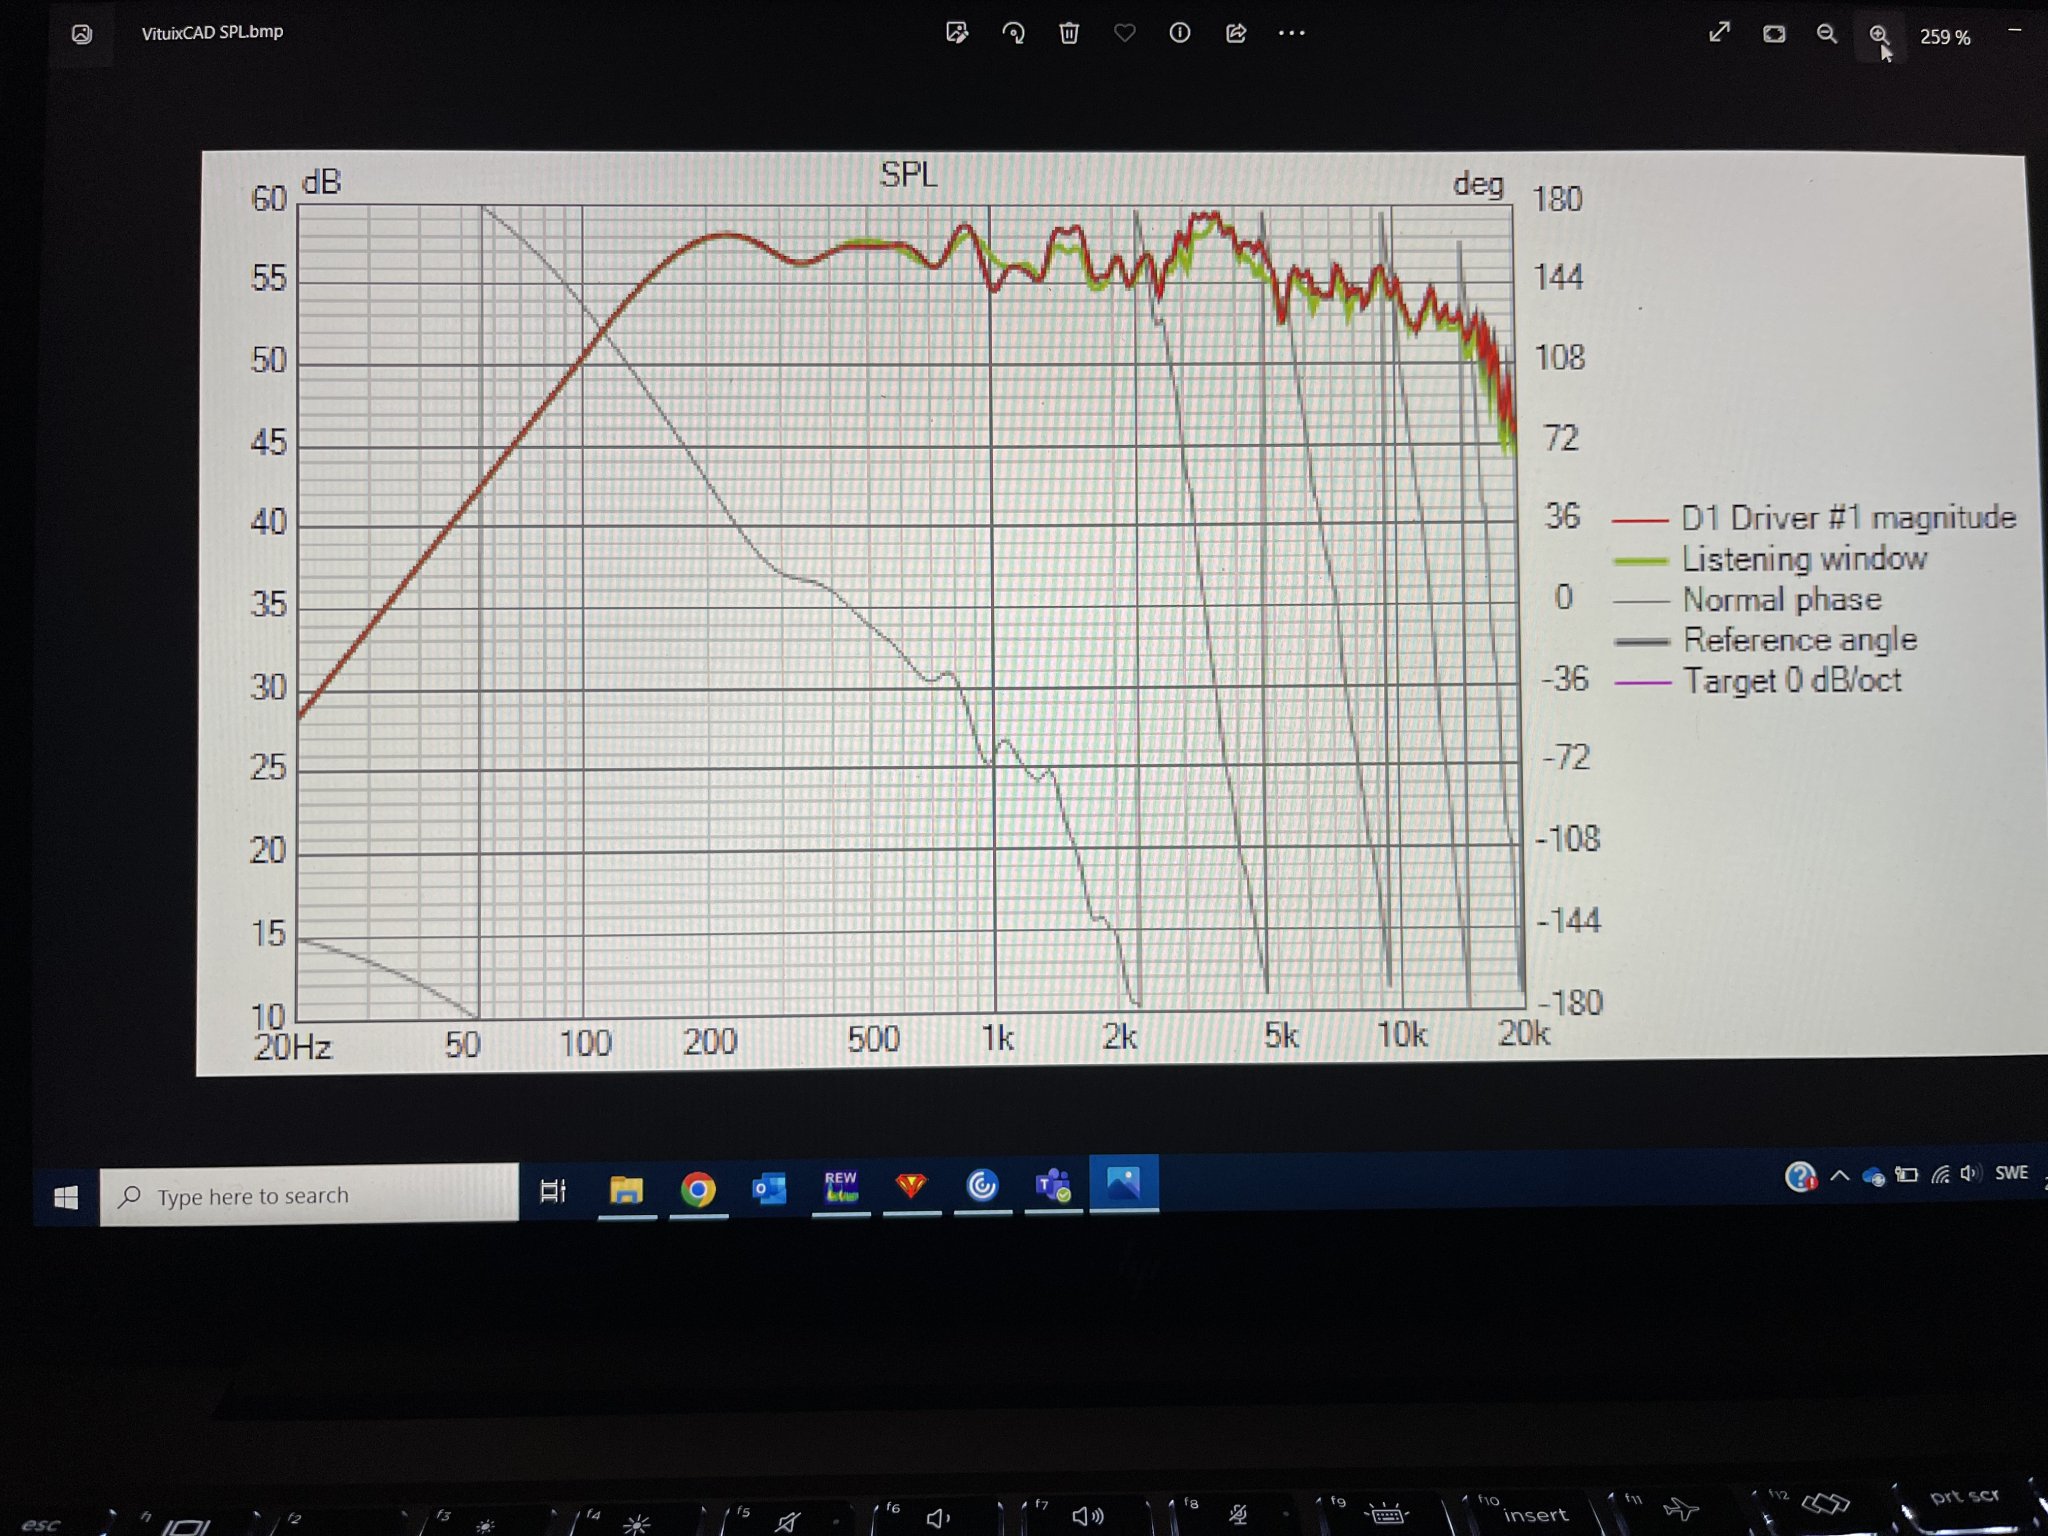Add image to favorites with heart icon

click(x=1124, y=33)
